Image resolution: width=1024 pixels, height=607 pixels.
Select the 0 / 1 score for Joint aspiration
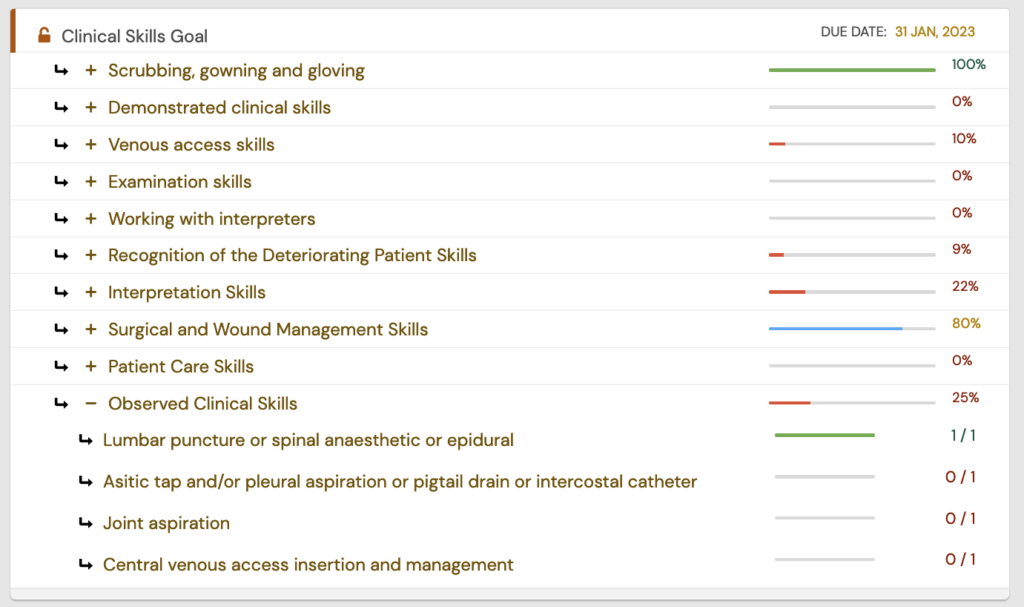point(960,518)
